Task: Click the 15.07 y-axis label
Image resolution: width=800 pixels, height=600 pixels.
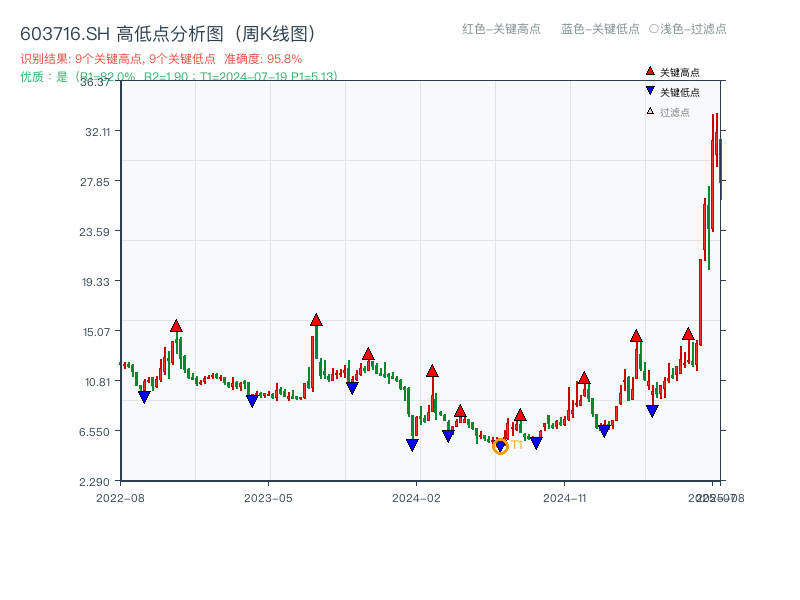Action: (x=96, y=332)
